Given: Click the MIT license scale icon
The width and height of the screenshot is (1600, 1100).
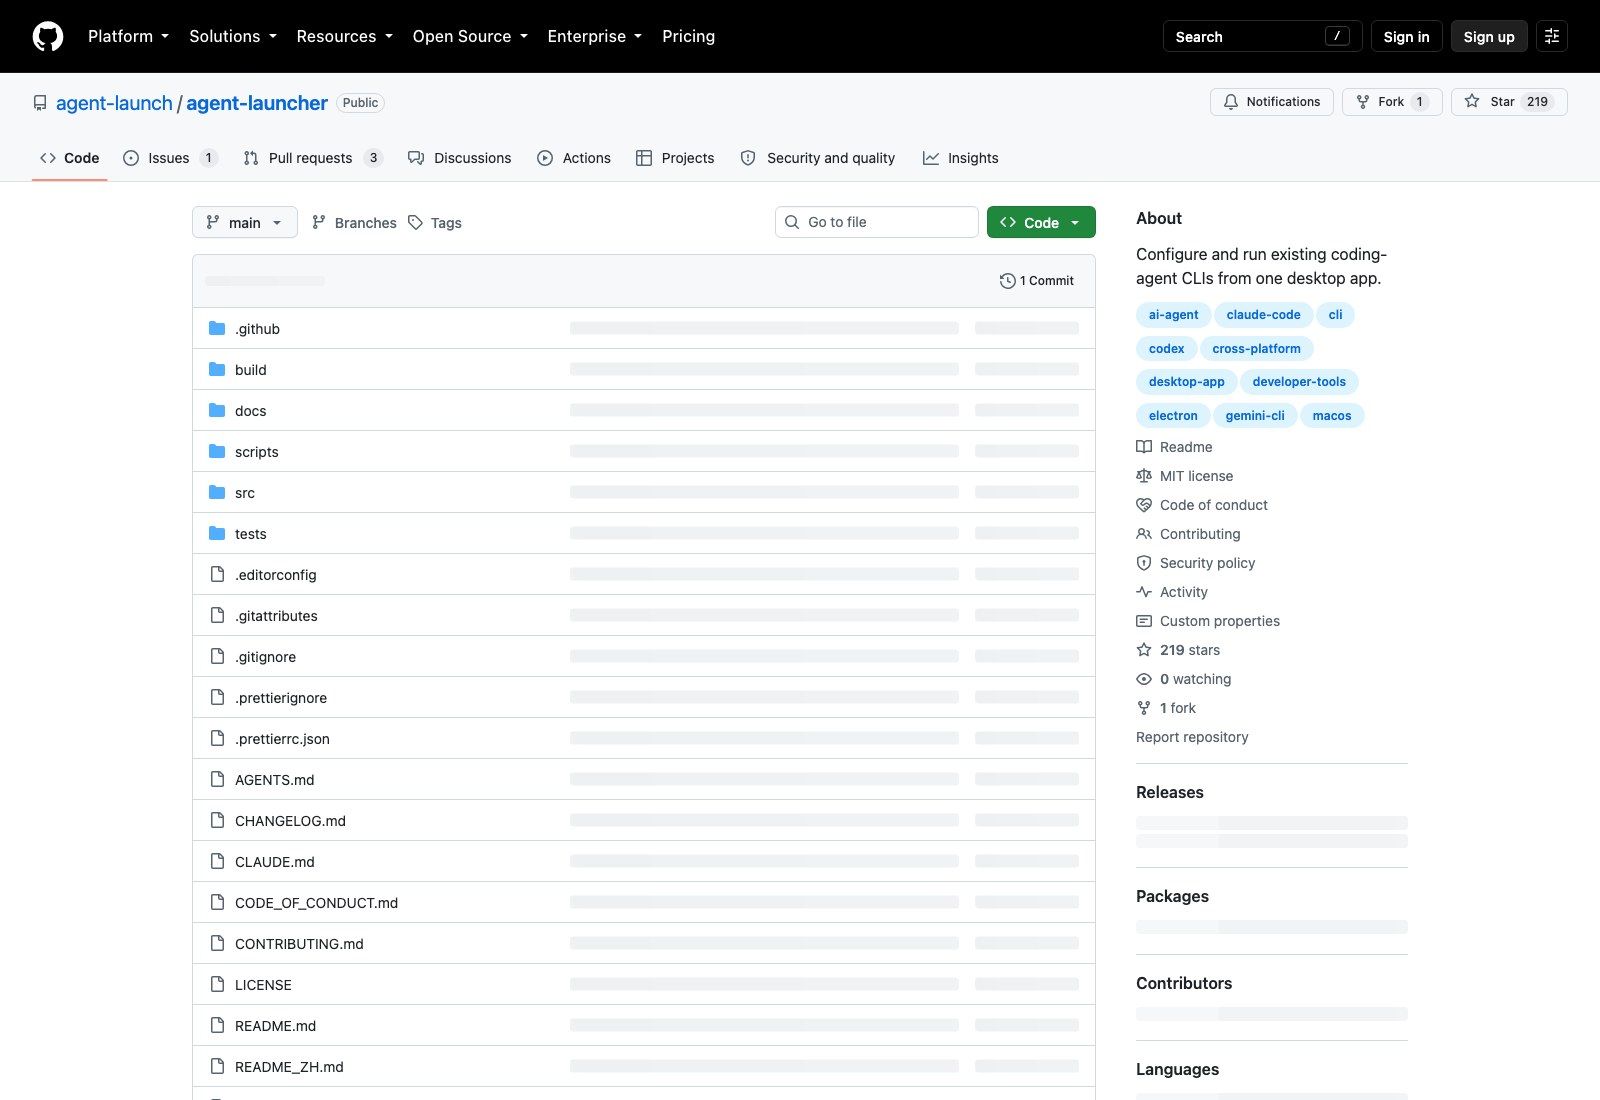Looking at the screenshot, I should [1144, 476].
